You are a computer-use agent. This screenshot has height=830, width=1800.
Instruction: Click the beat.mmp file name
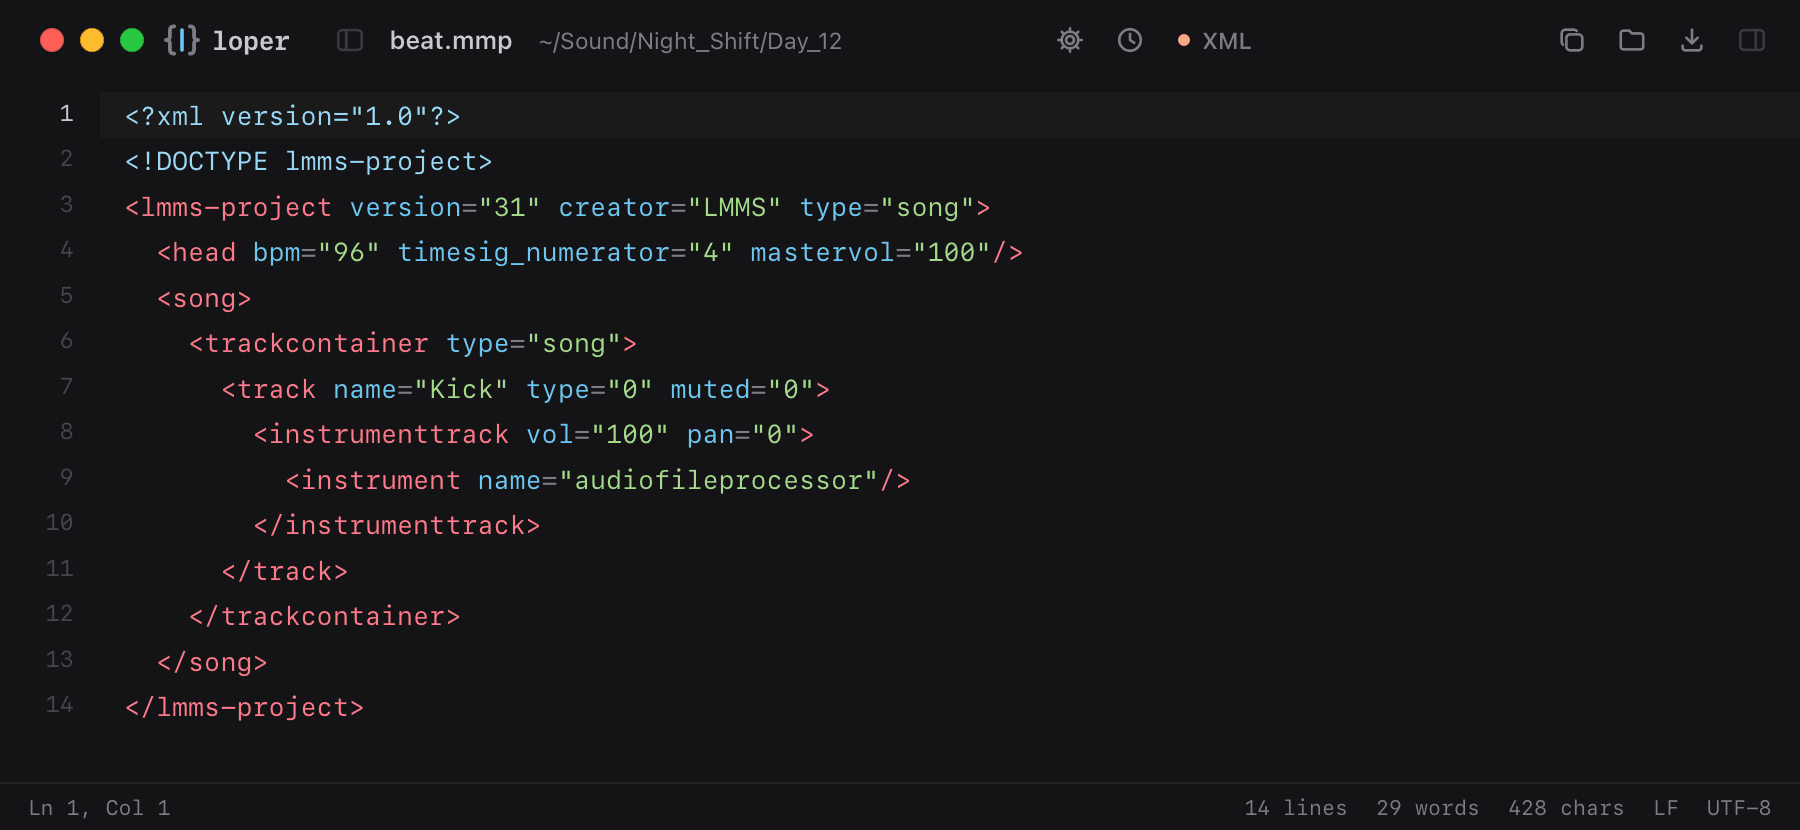click(451, 41)
